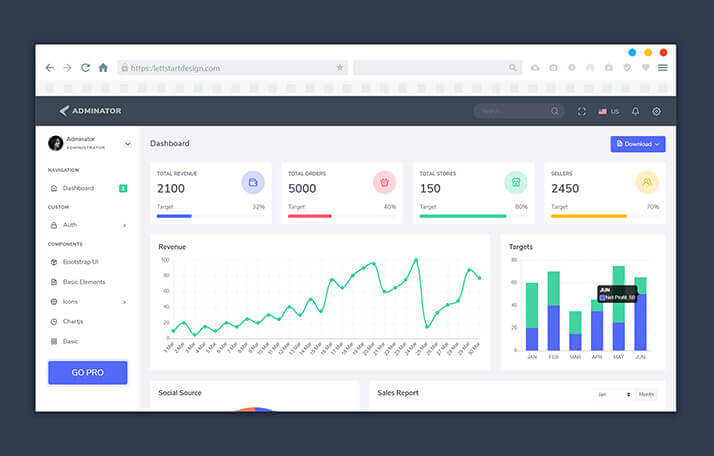Click the Sellers people icon

pyautogui.click(x=647, y=182)
